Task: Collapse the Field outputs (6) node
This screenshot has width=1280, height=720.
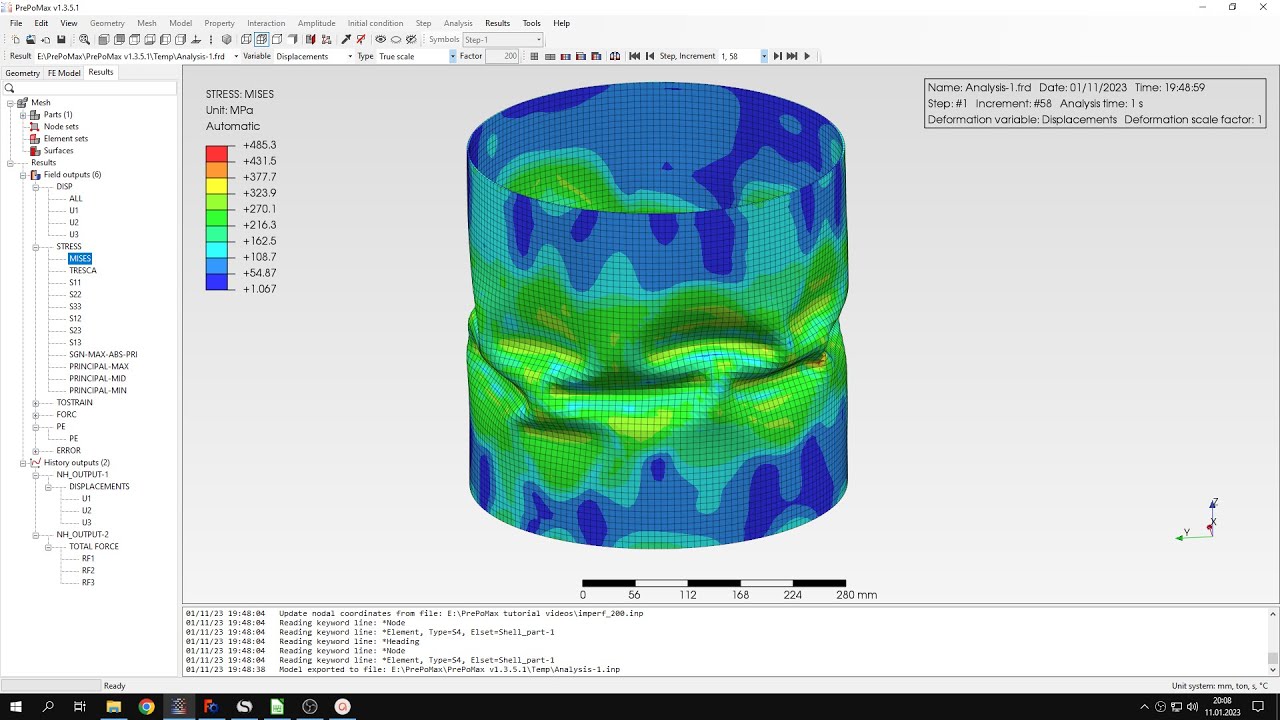Action: (23, 174)
